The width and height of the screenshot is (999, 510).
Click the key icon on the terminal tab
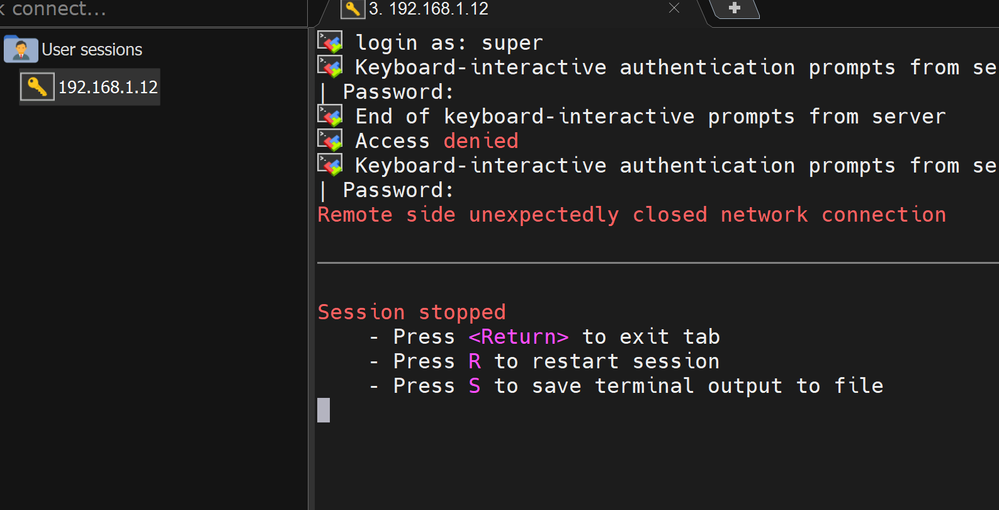pos(352,9)
